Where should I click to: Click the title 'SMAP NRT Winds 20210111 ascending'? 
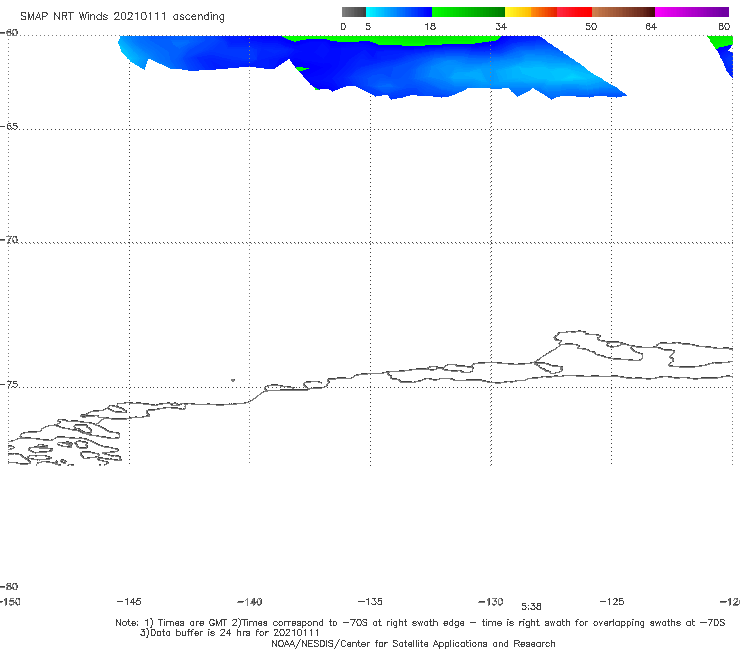click(x=122, y=16)
